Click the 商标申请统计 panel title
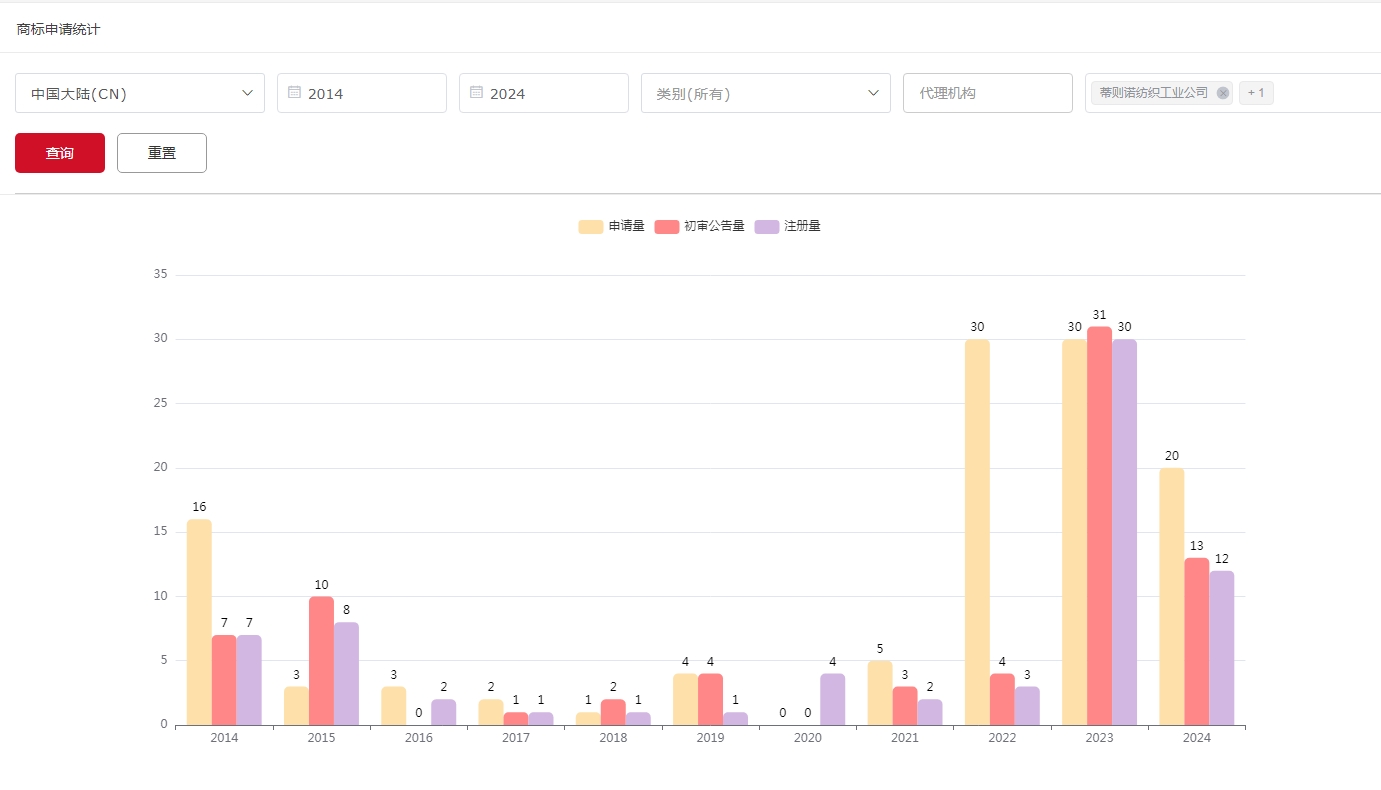 pyautogui.click(x=58, y=29)
